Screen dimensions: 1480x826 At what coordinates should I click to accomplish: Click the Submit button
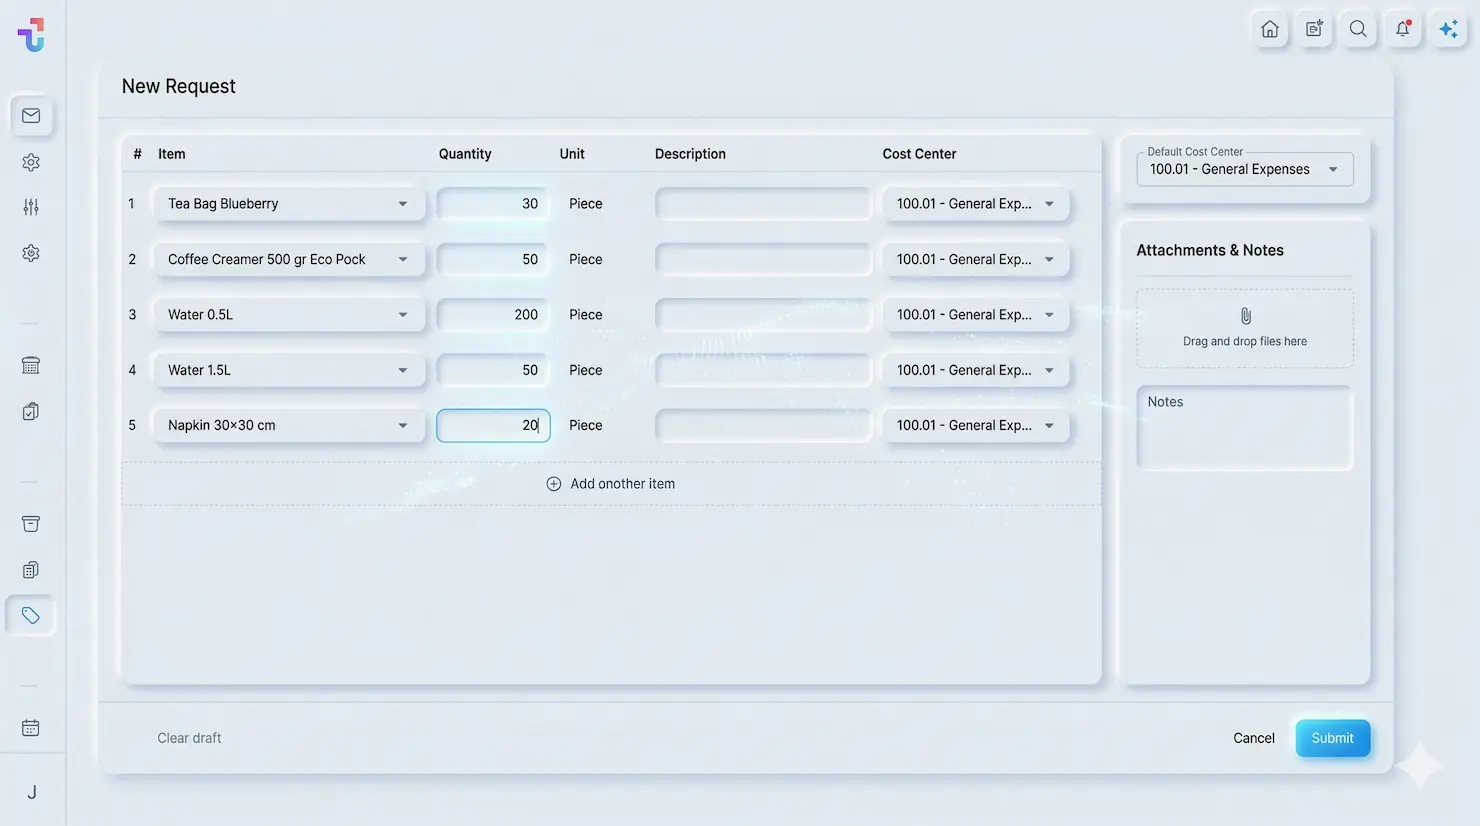1332,738
